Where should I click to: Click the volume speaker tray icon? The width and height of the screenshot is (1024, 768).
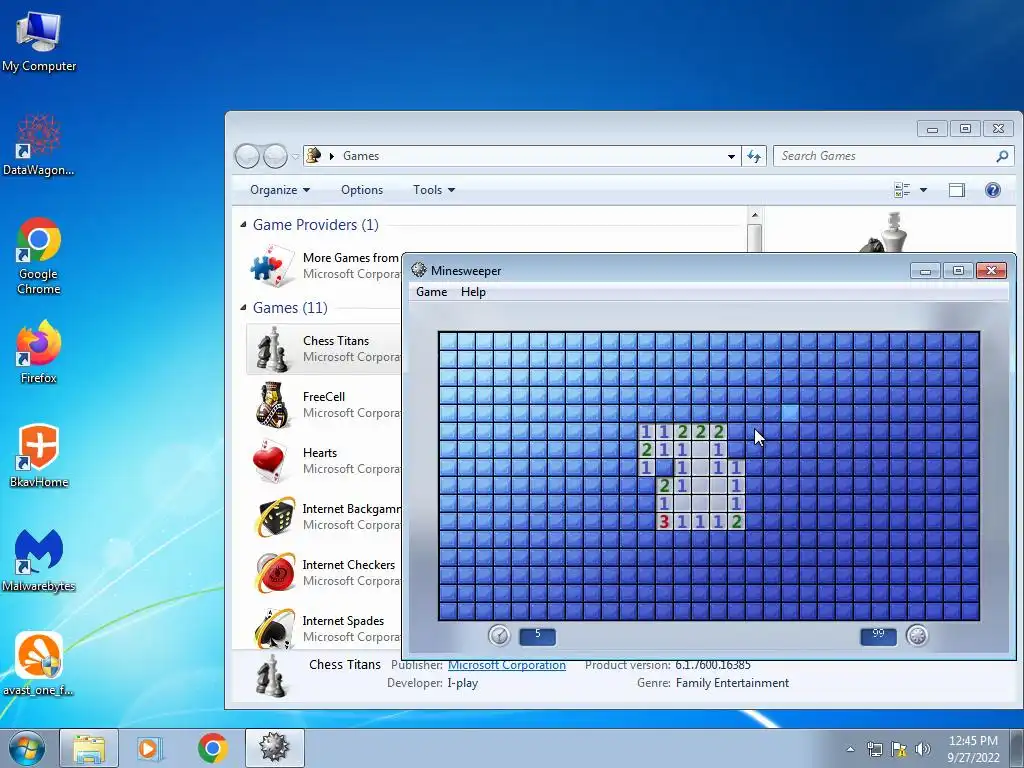click(923, 749)
